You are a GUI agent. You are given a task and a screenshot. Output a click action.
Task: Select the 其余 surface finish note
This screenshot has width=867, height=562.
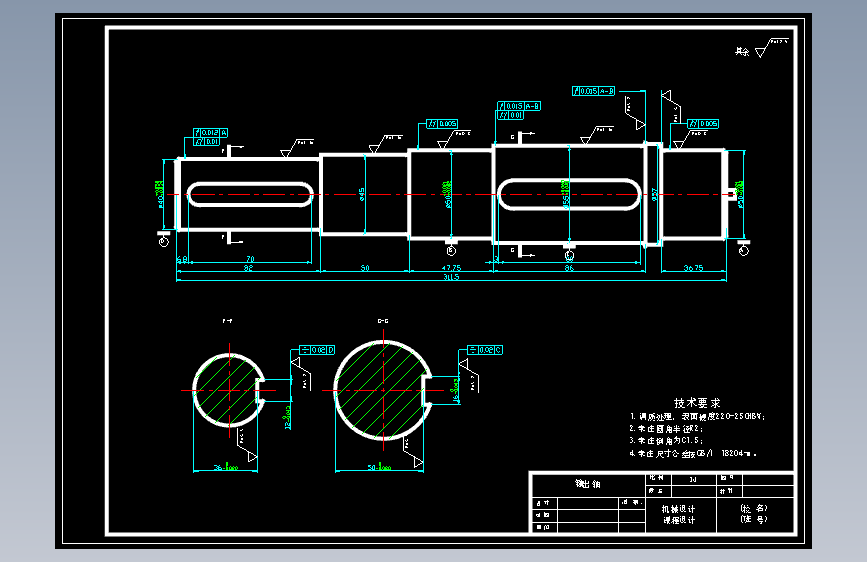coord(742,51)
